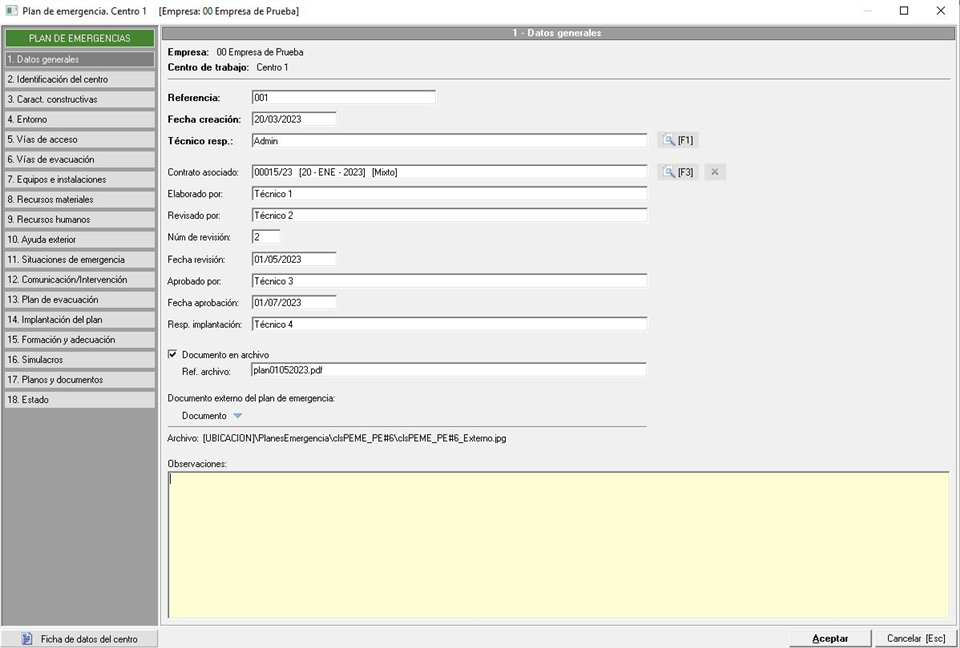
Task: Select 11. Situaciones de emergencia section
Action: (x=79, y=259)
